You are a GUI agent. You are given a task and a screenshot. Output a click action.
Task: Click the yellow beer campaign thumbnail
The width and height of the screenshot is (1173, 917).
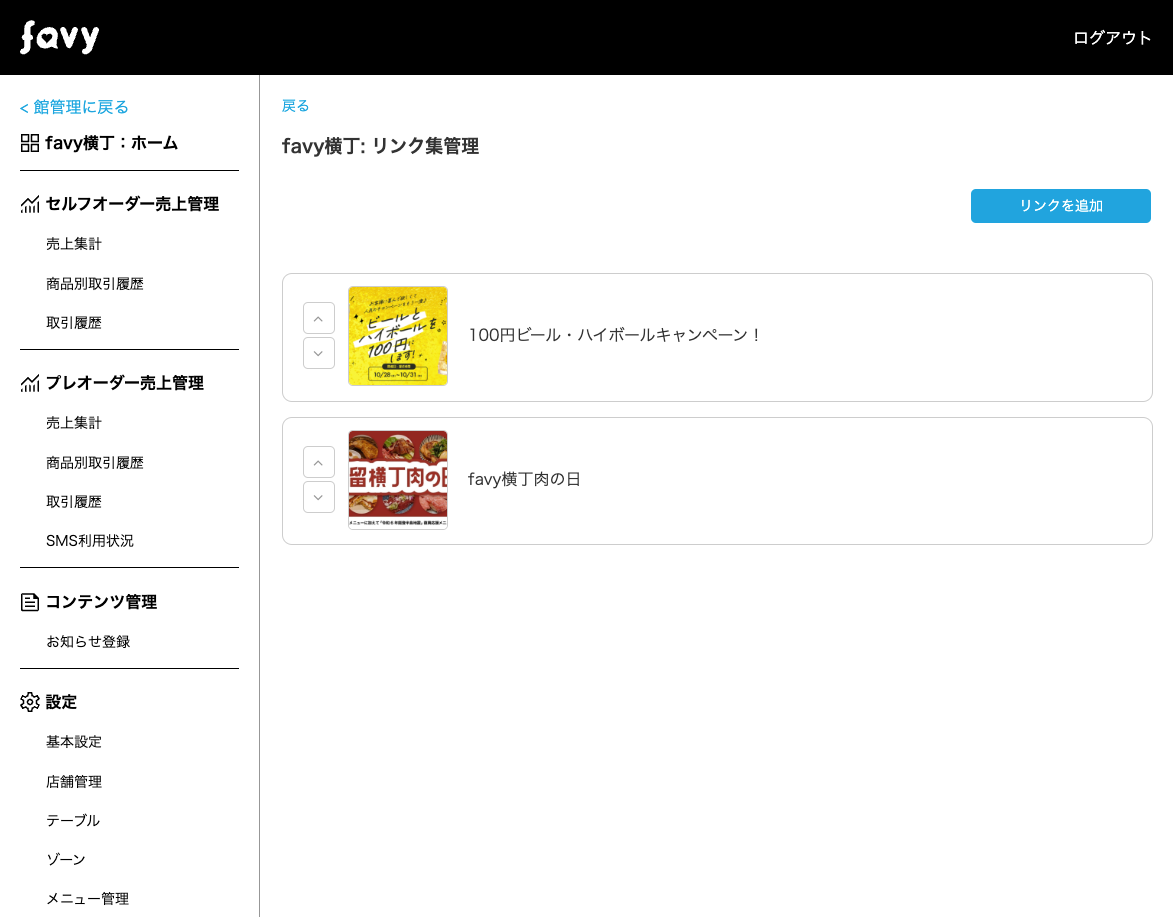pos(398,336)
